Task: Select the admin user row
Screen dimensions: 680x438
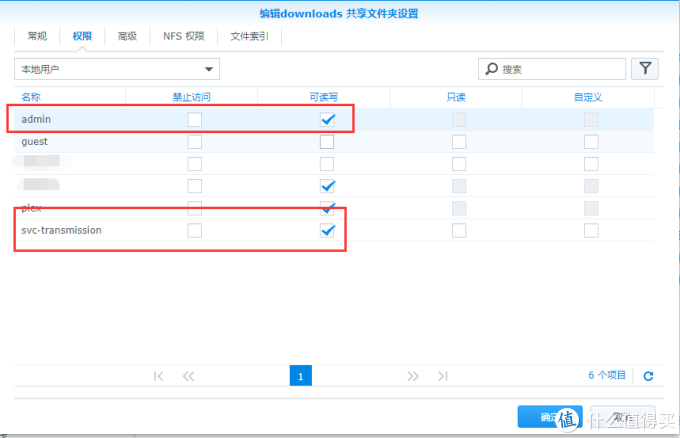Action: [x=334, y=119]
